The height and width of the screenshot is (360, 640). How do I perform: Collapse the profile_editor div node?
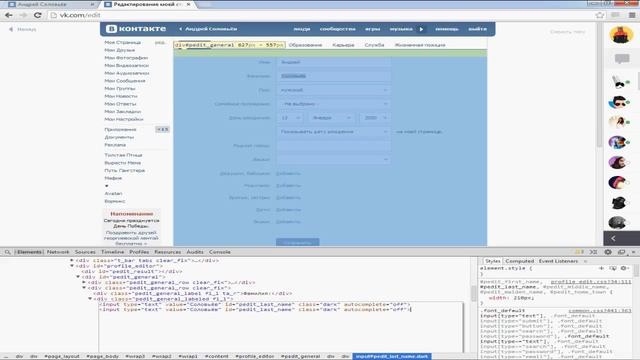click(72, 266)
